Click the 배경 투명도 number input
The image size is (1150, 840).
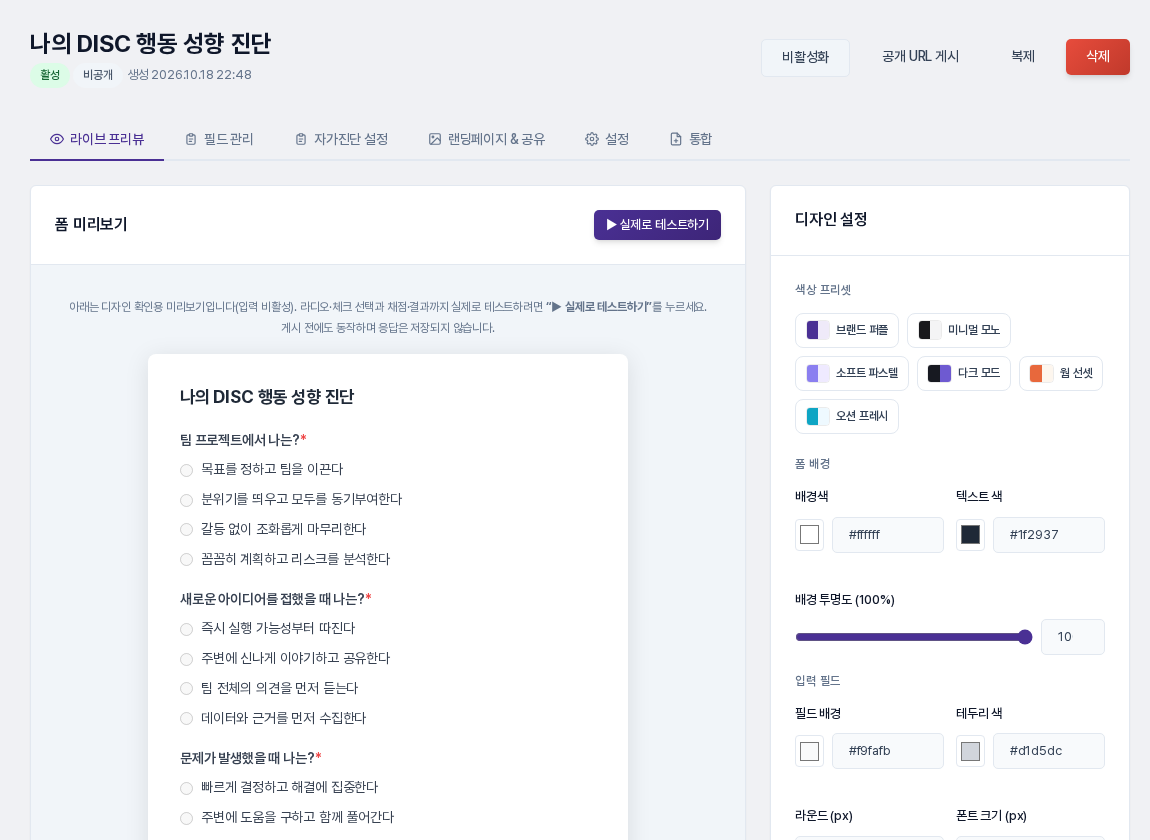pyautogui.click(x=1073, y=637)
